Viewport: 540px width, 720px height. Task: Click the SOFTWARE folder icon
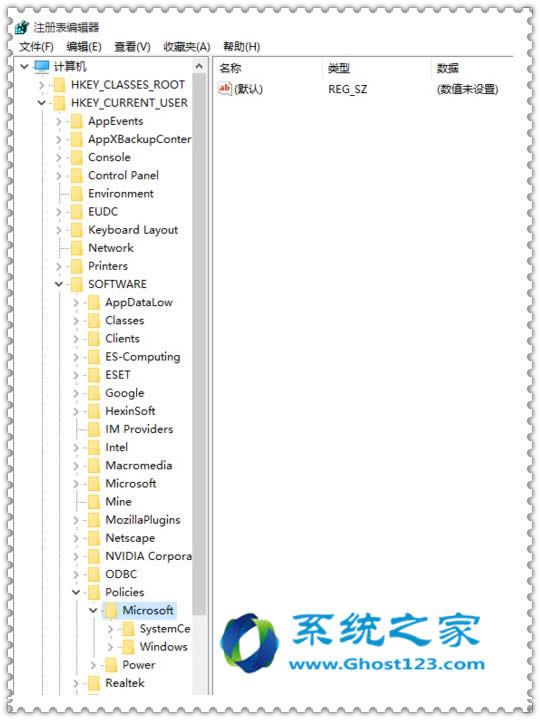pos(77,284)
